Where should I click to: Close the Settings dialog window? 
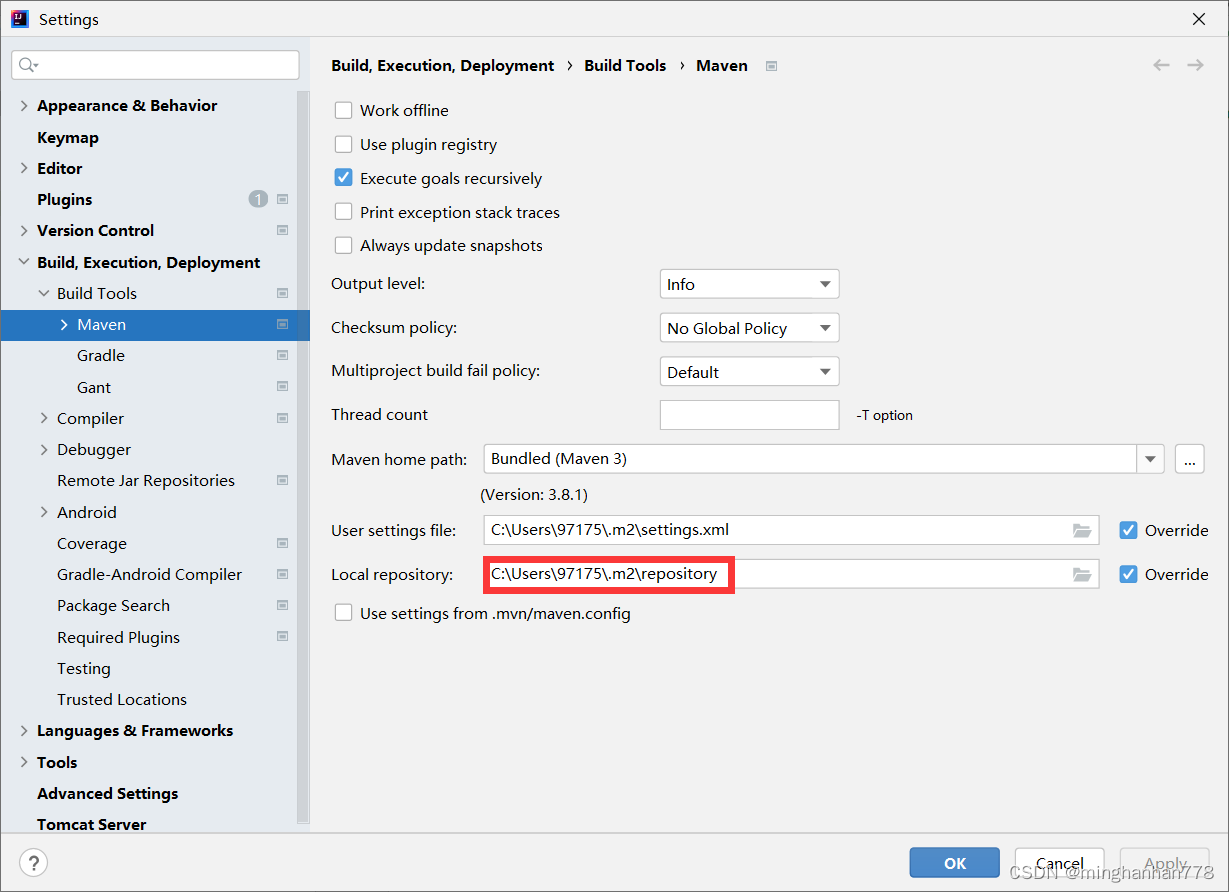tap(1198, 19)
